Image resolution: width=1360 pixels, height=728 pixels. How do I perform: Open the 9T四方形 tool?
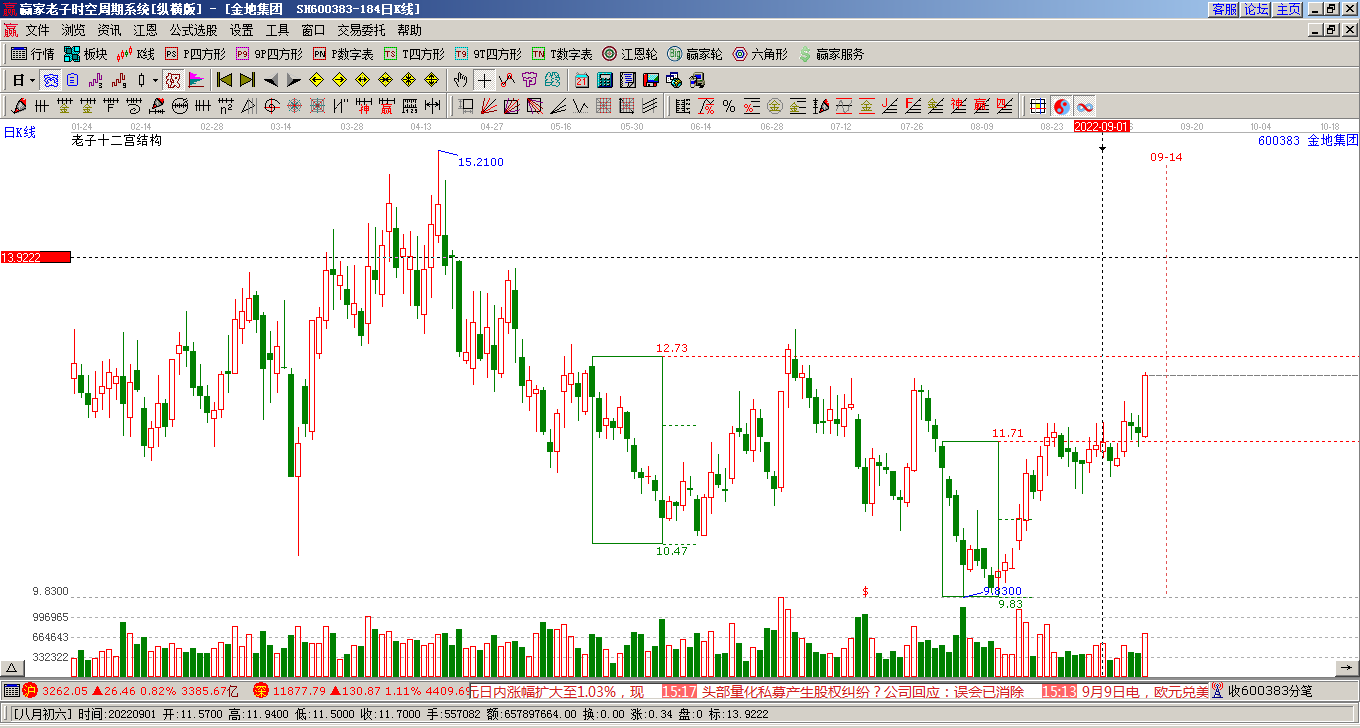(488, 54)
